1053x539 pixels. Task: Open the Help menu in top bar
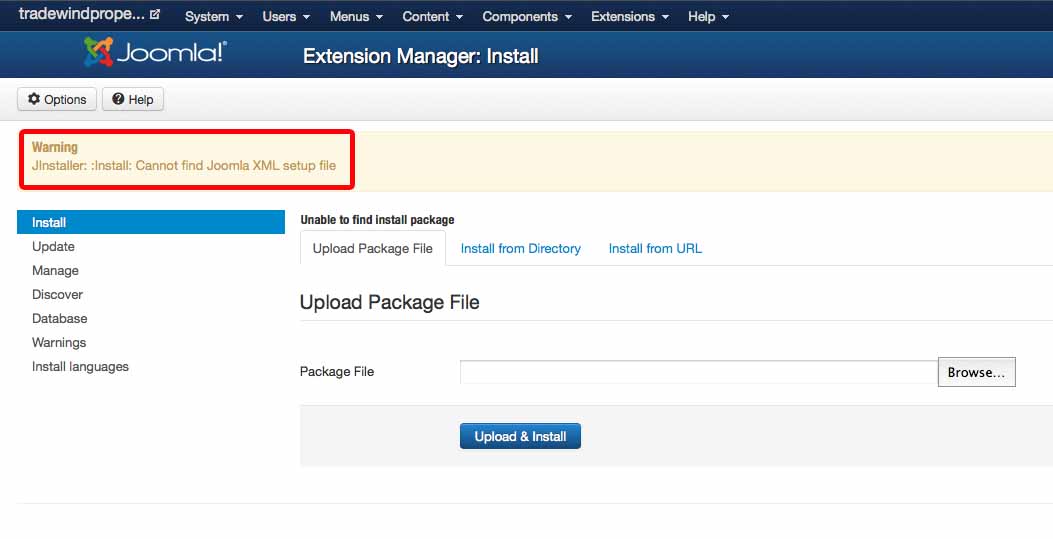[708, 17]
